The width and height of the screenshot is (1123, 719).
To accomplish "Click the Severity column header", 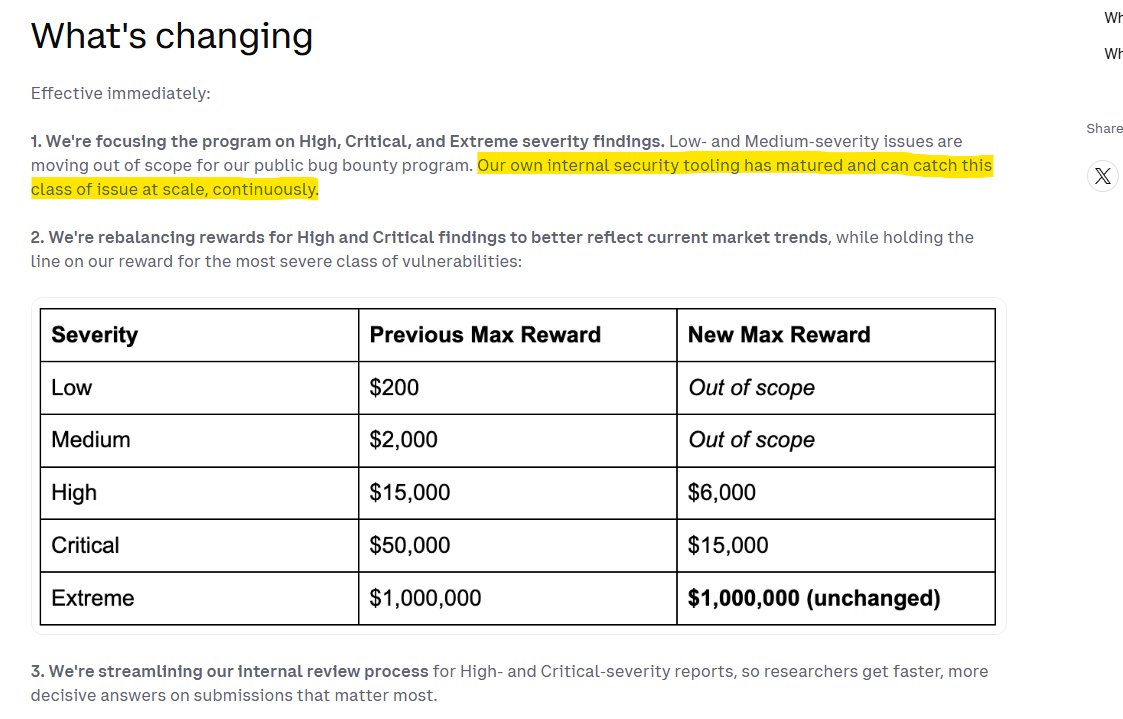I will [199, 335].
